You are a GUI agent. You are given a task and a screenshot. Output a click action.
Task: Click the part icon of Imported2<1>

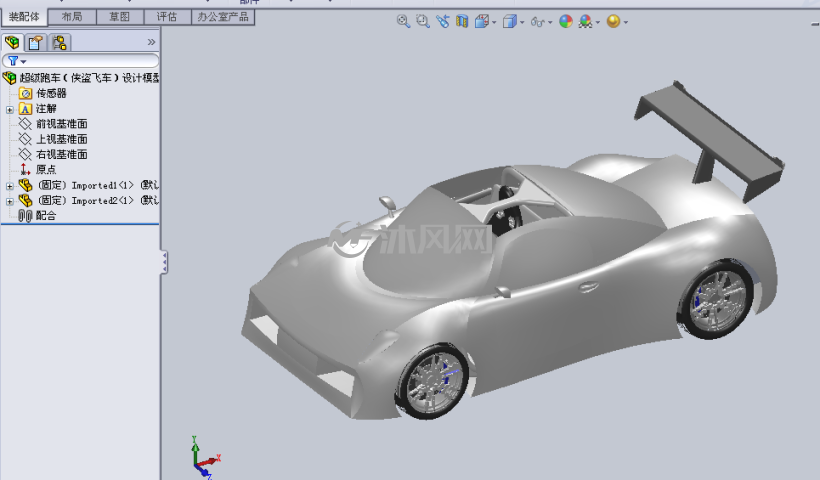[x=25, y=200]
